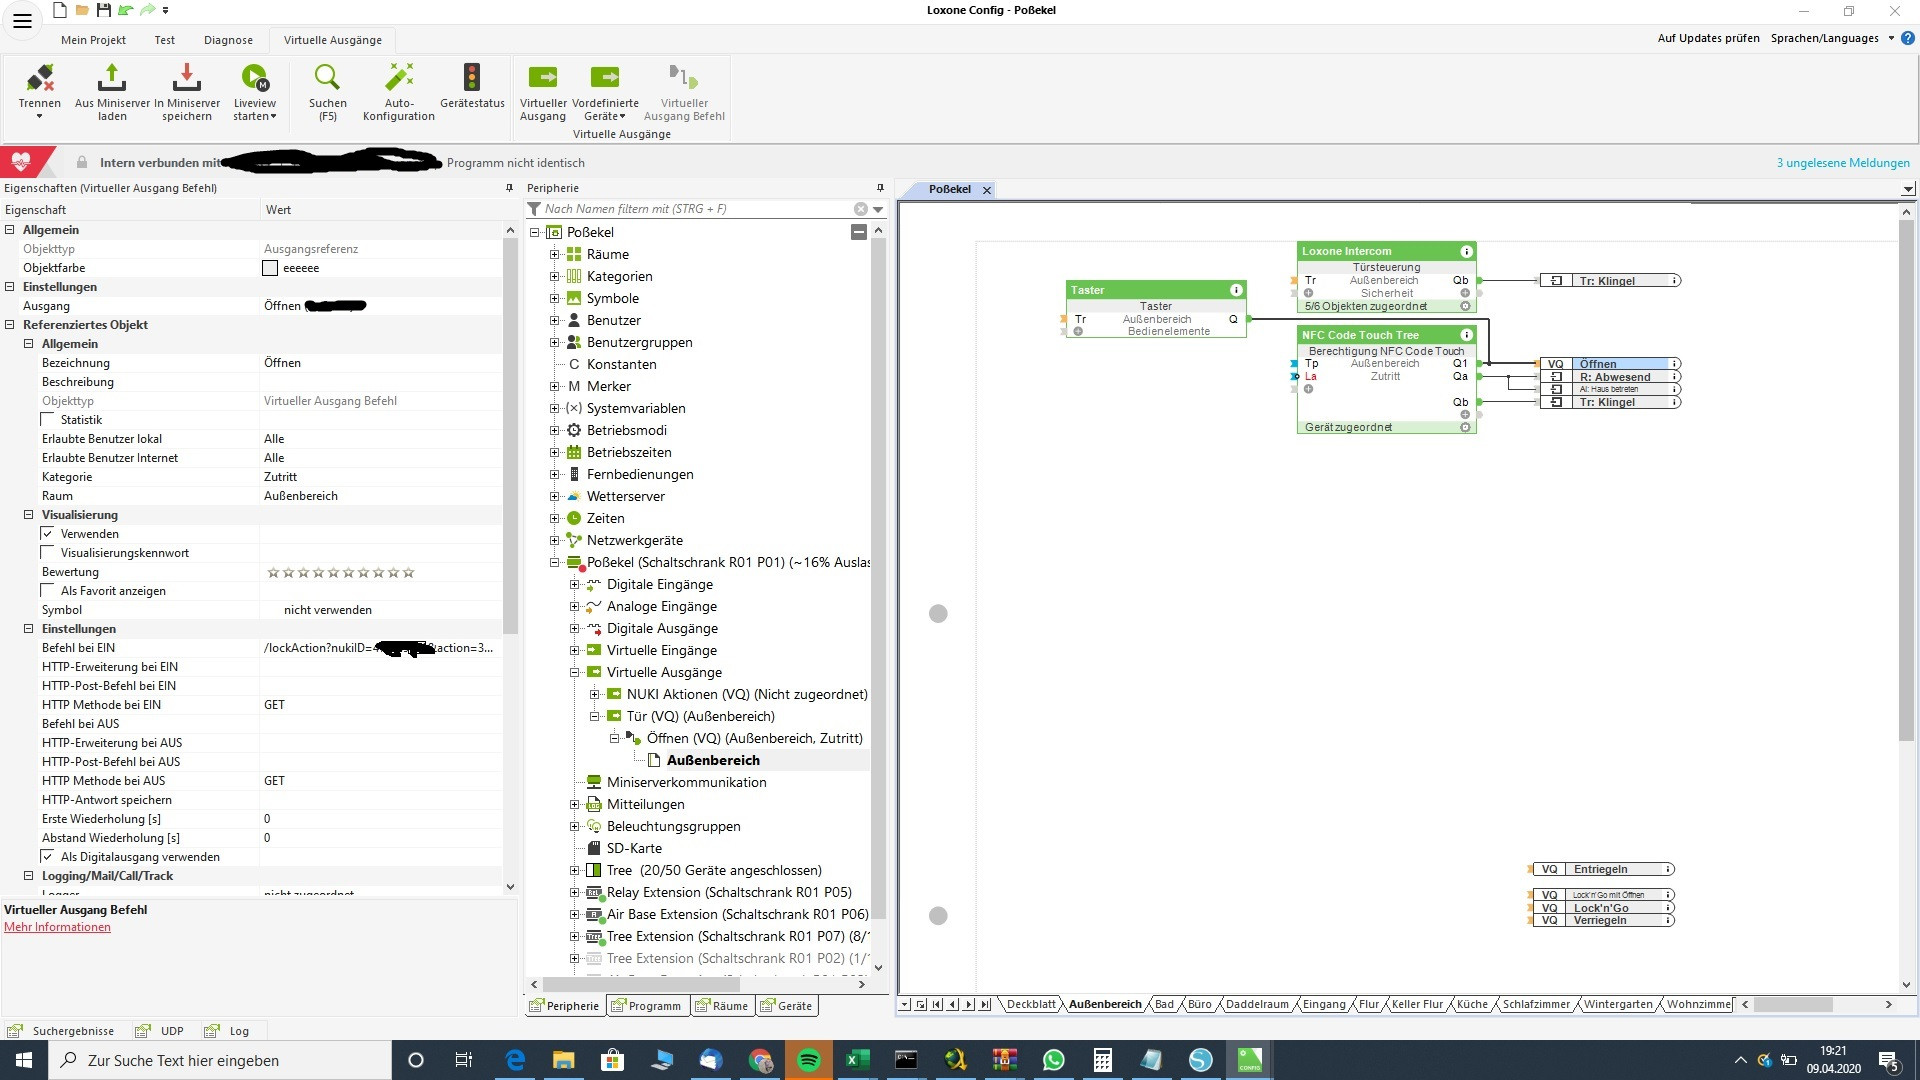Expand the Räume tree node

point(555,254)
